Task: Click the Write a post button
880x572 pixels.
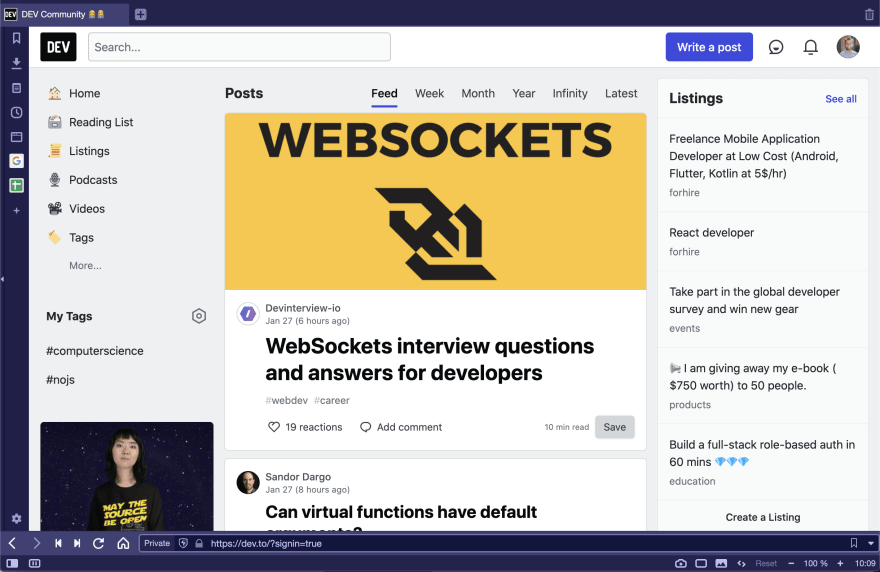Action: 709,47
